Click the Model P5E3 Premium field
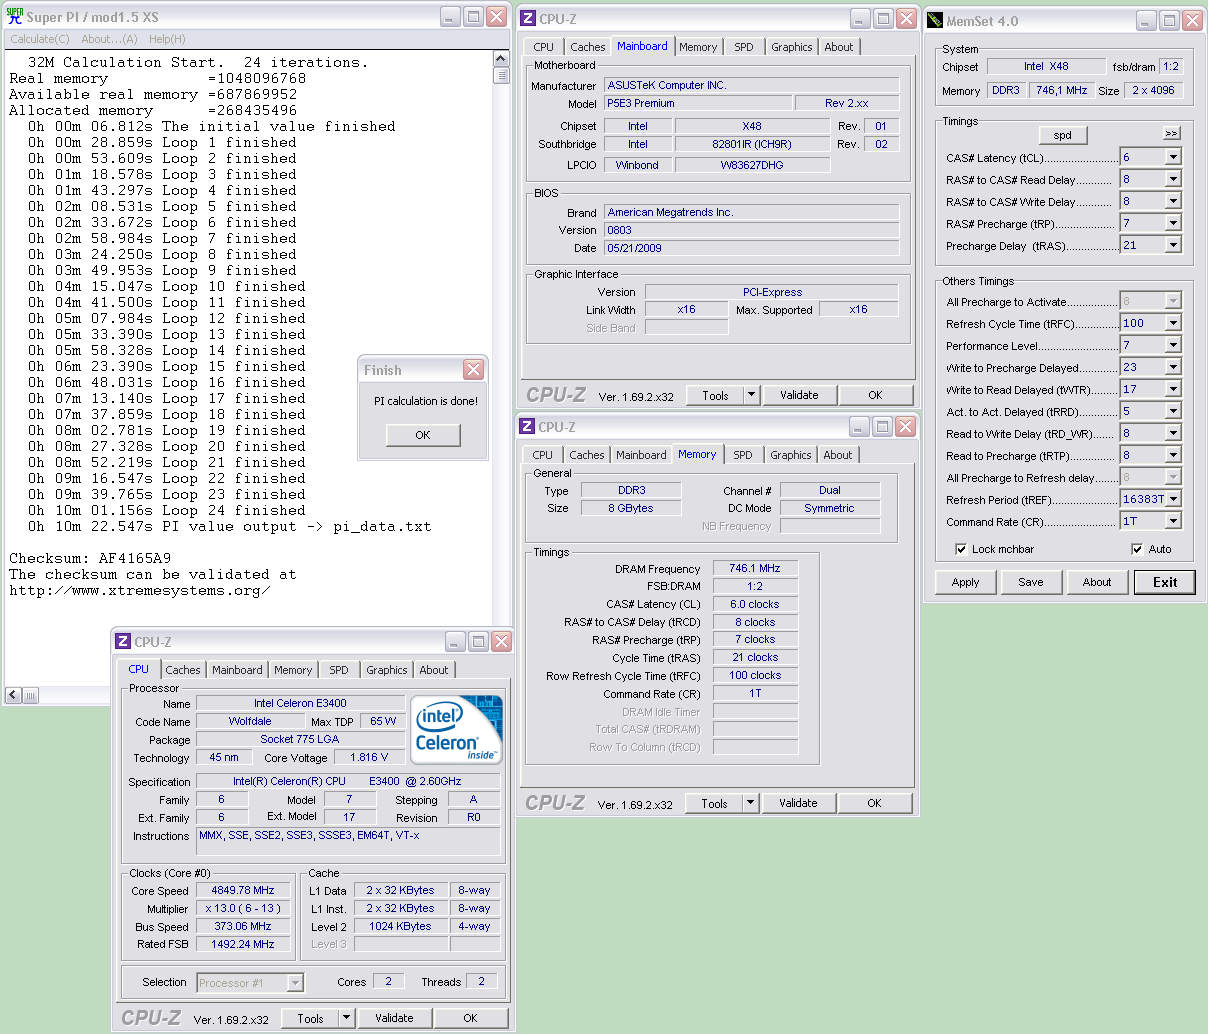This screenshot has height=1034, width=1208. (698, 103)
